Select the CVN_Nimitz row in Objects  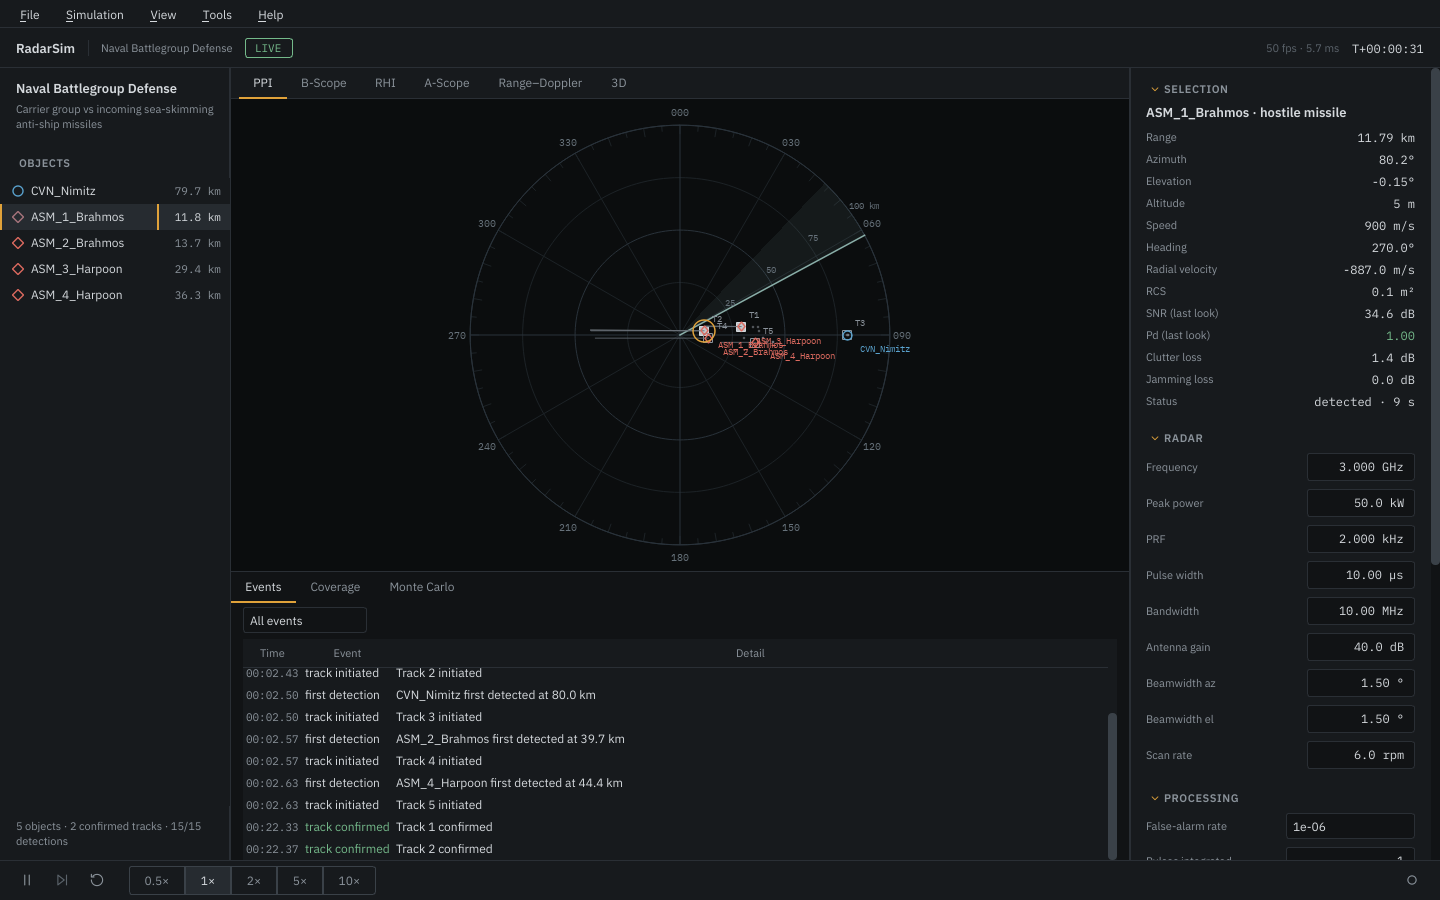point(115,191)
